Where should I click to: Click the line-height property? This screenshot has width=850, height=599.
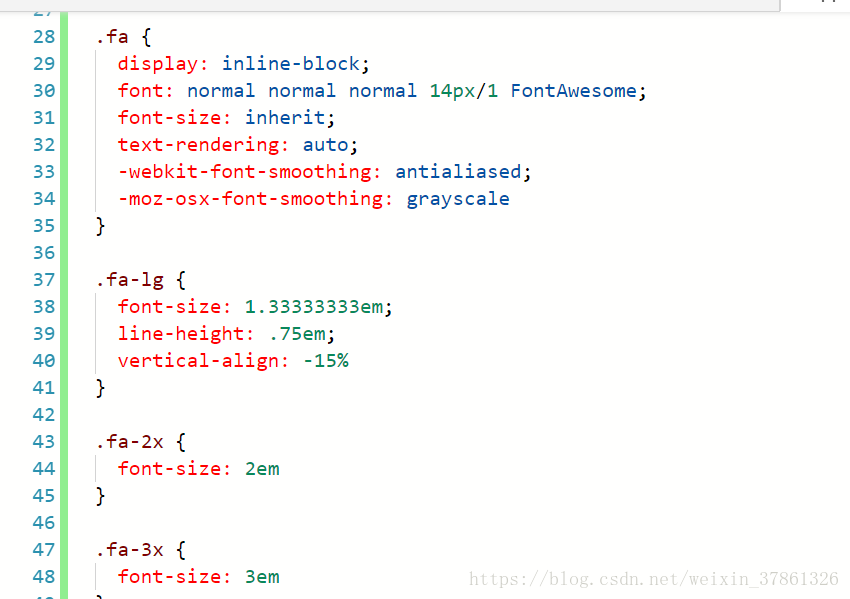[181, 333]
